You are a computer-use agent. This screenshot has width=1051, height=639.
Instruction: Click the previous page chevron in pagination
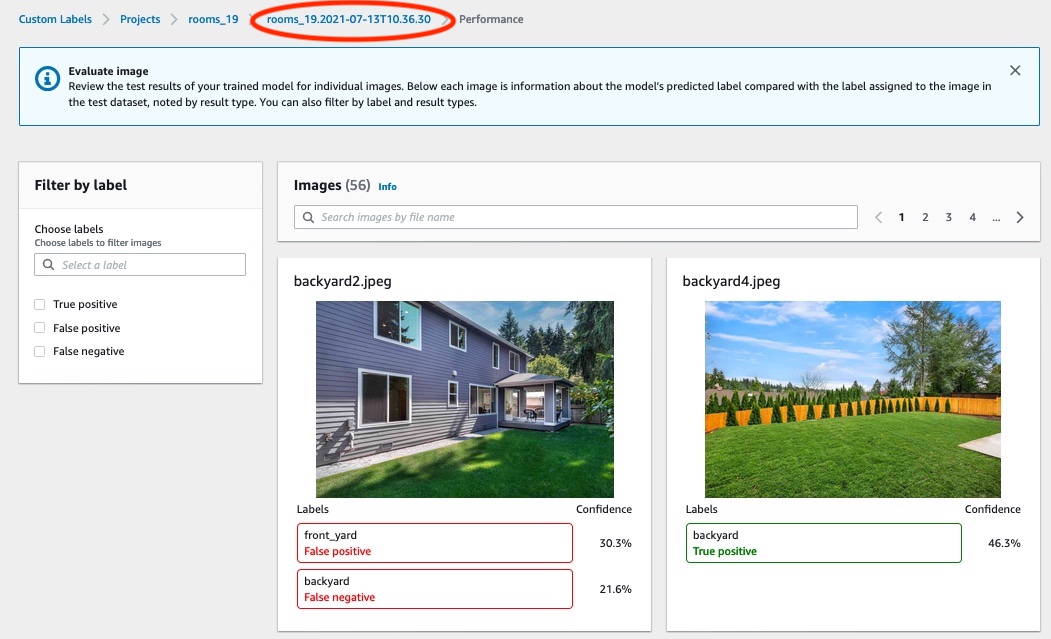[878, 216]
